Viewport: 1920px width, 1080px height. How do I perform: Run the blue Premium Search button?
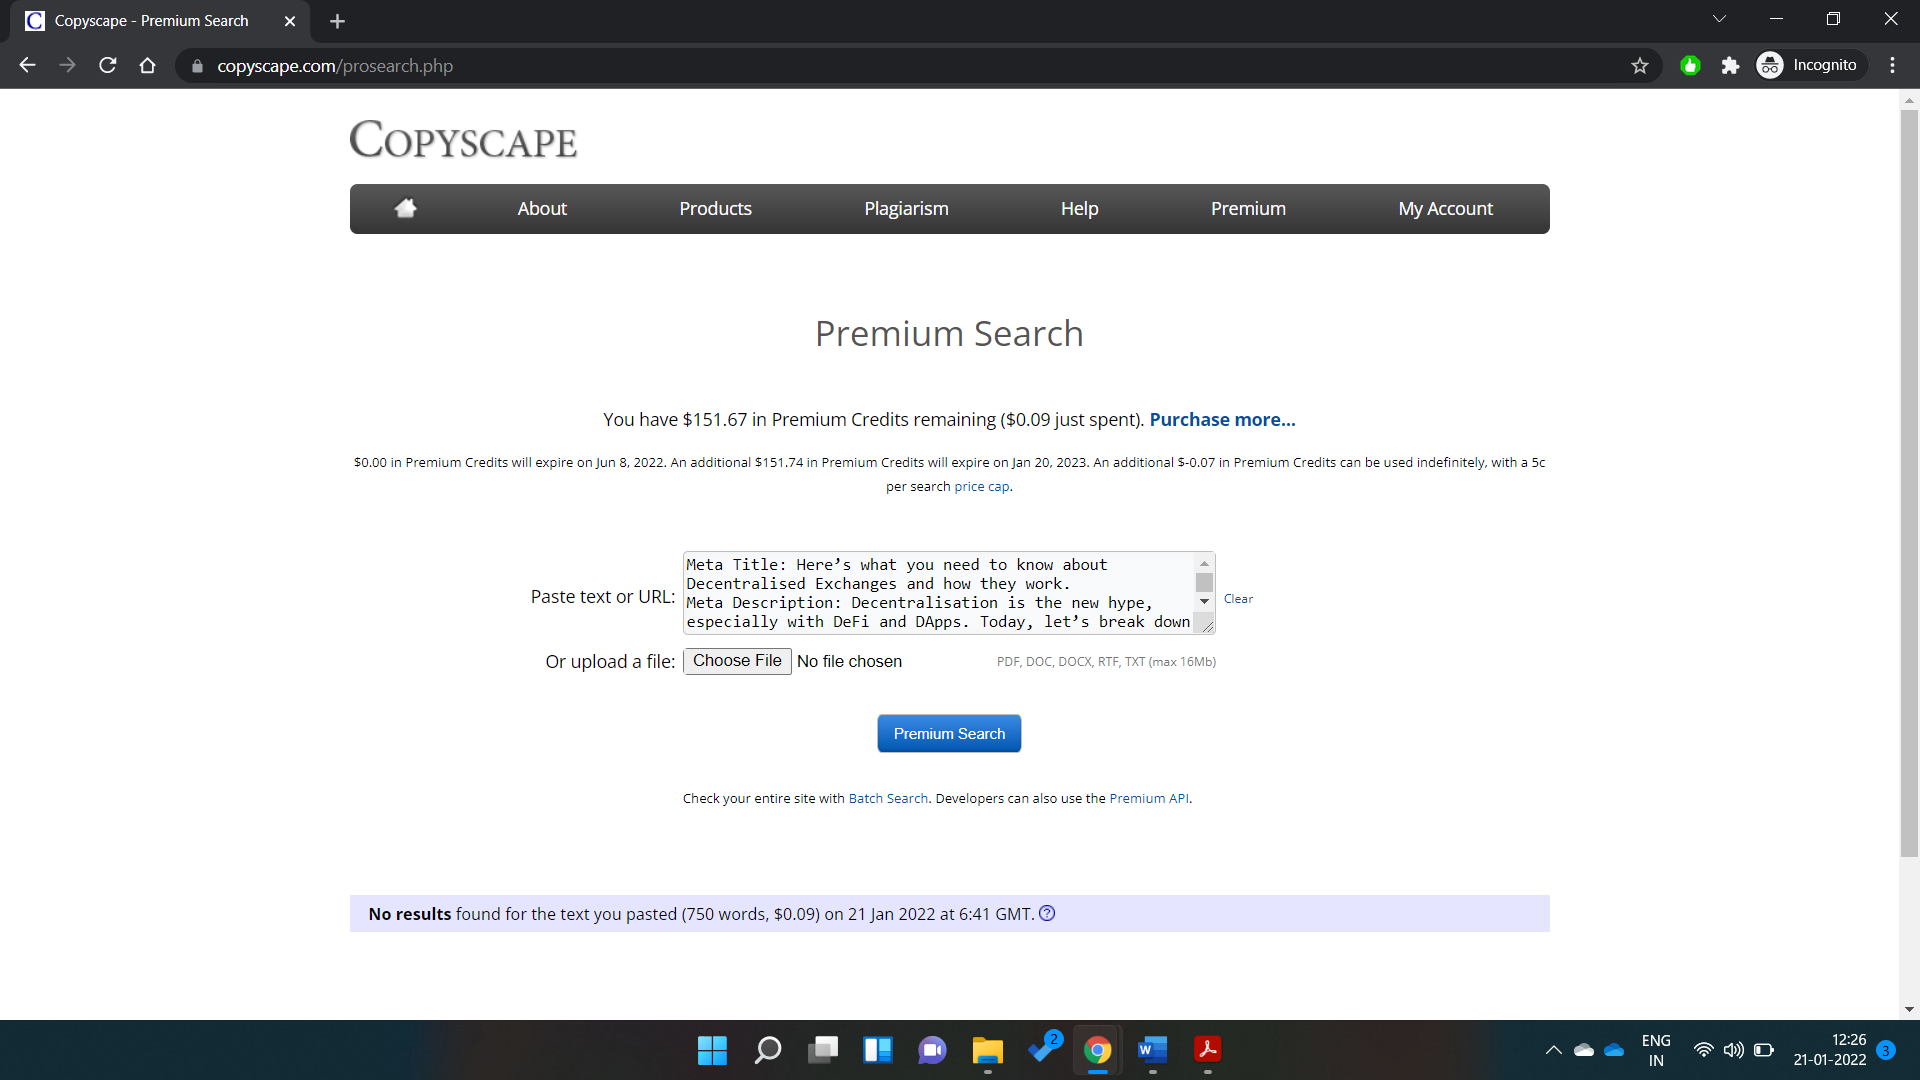coord(949,733)
